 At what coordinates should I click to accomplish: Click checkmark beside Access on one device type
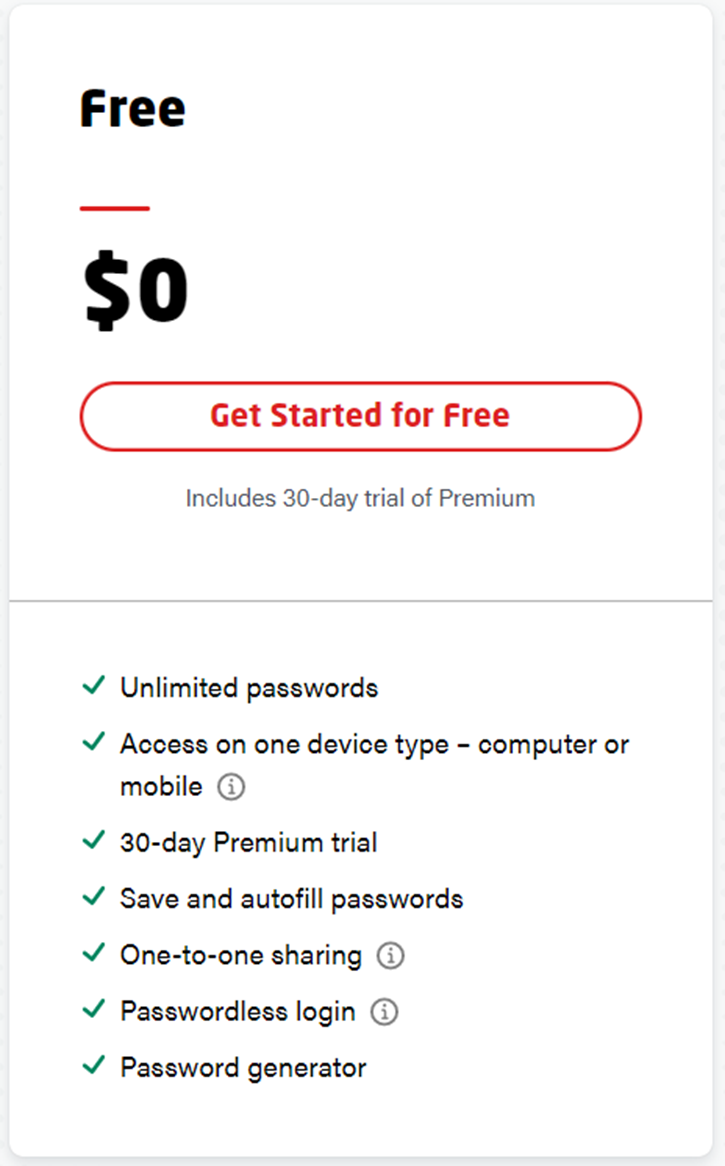(94, 741)
